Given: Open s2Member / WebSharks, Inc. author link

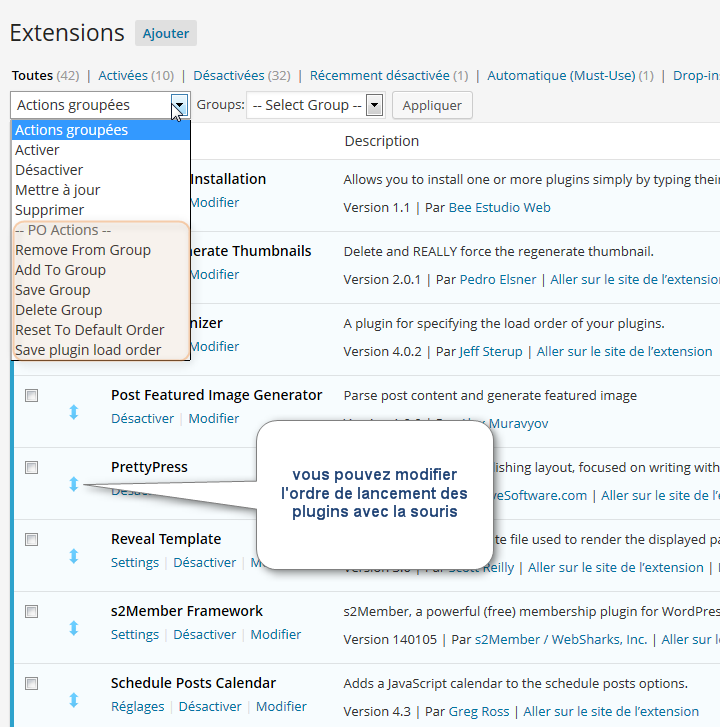Looking at the screenshot, I should (x=561, y=639).
